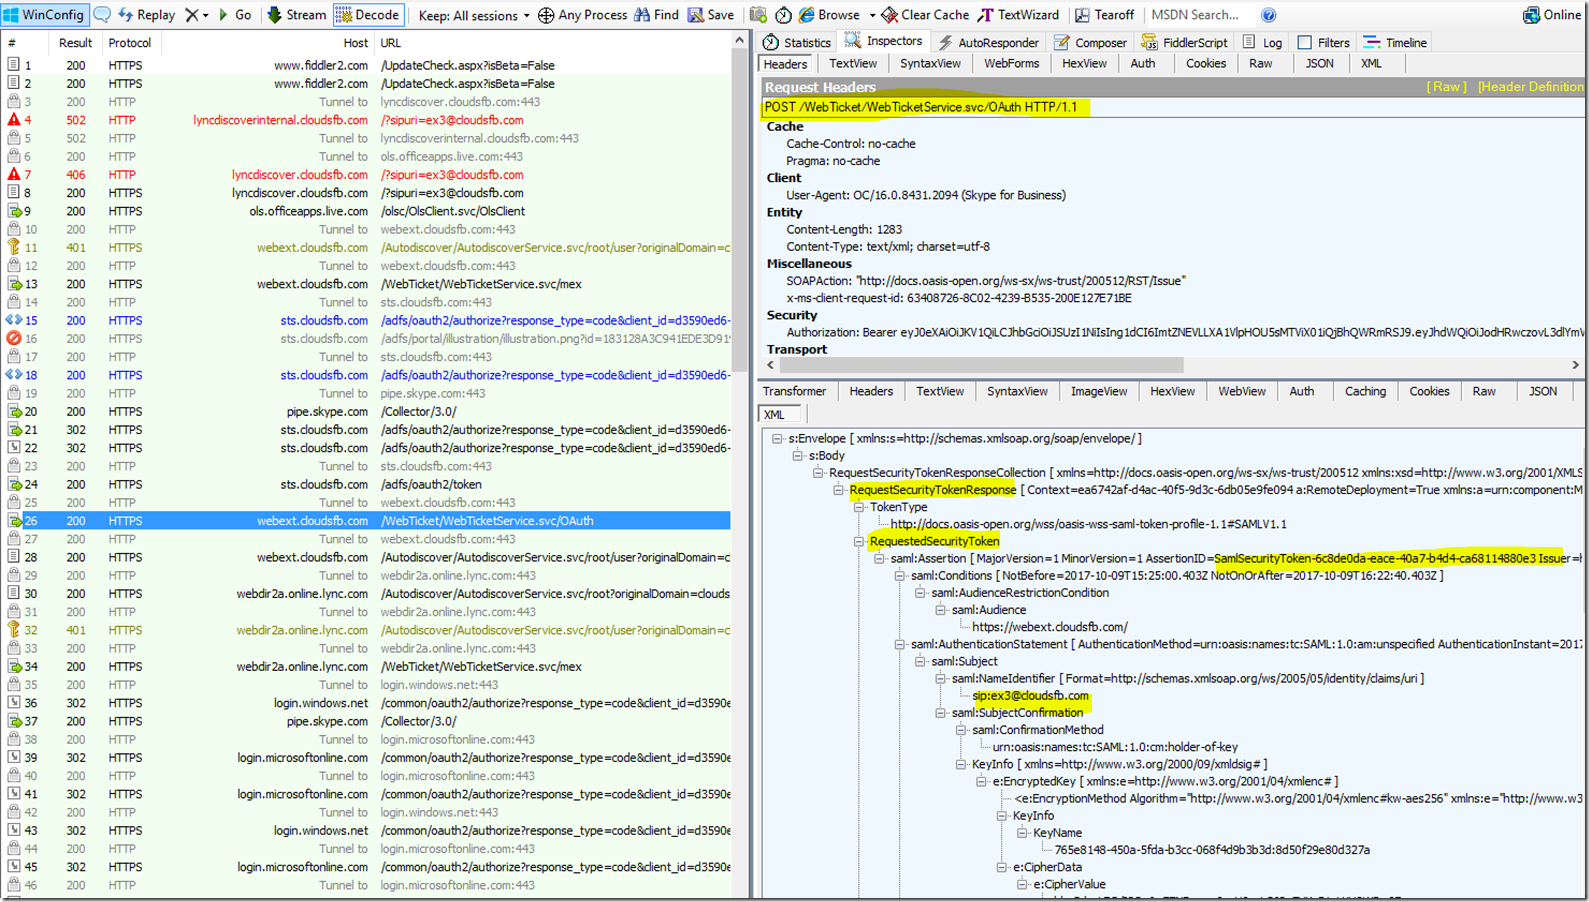Viewport: 1589px width, 902px height.
Task: Collapse the RequestedSecurityToken node
Action: click(858, 541)
